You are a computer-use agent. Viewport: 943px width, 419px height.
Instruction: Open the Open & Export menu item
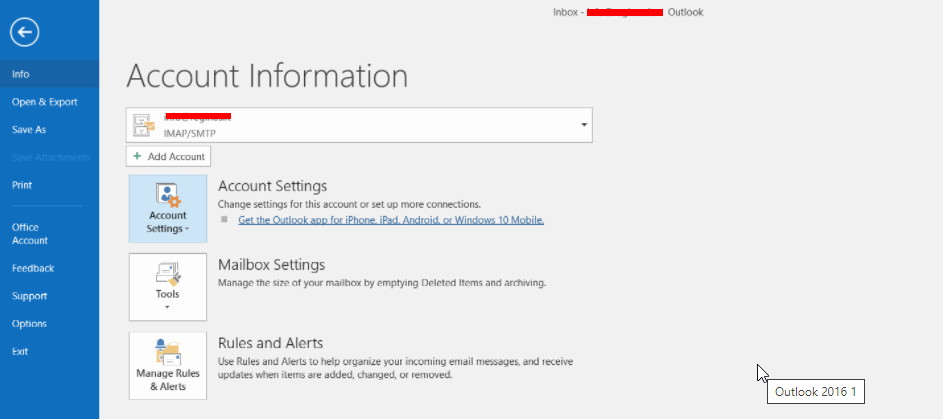point(44,102)
